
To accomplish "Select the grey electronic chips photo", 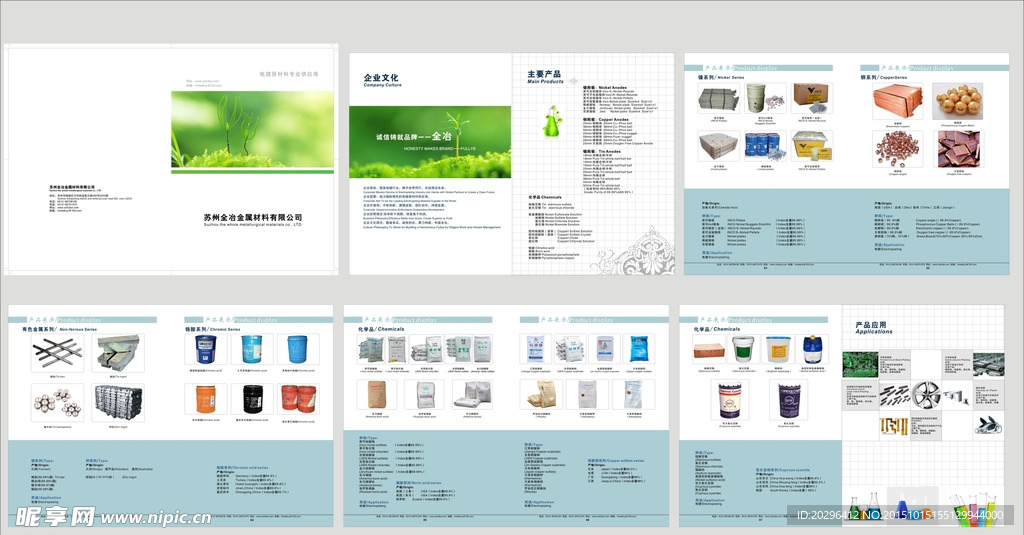I will click(989, 365).
